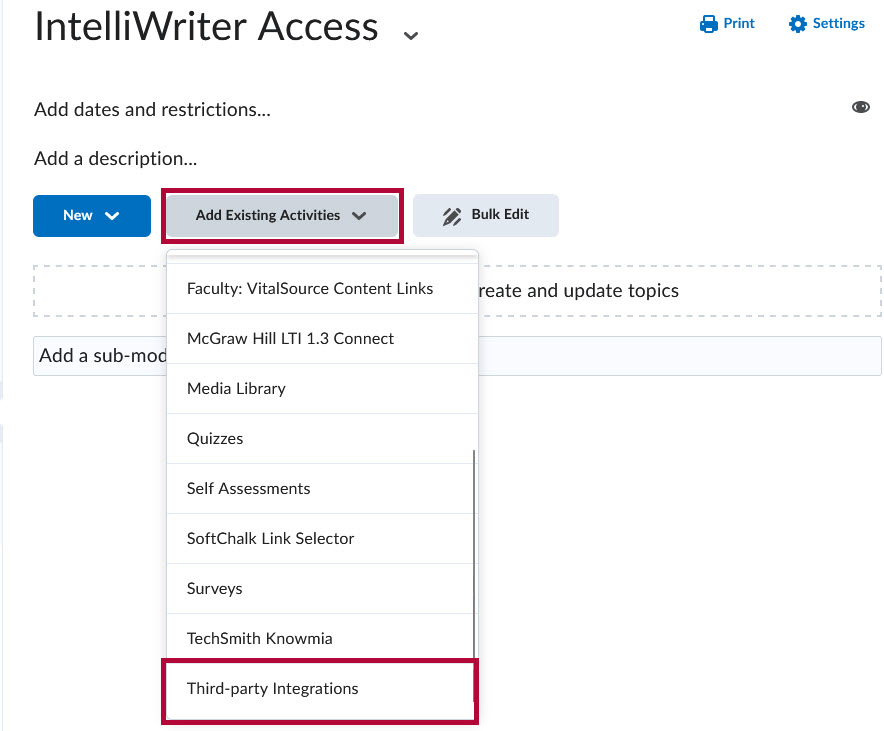Image resolution: width=884 pixels, height=731 pixels.
Task: Select Surveys from the dropdown
Action: pos(214,588)
